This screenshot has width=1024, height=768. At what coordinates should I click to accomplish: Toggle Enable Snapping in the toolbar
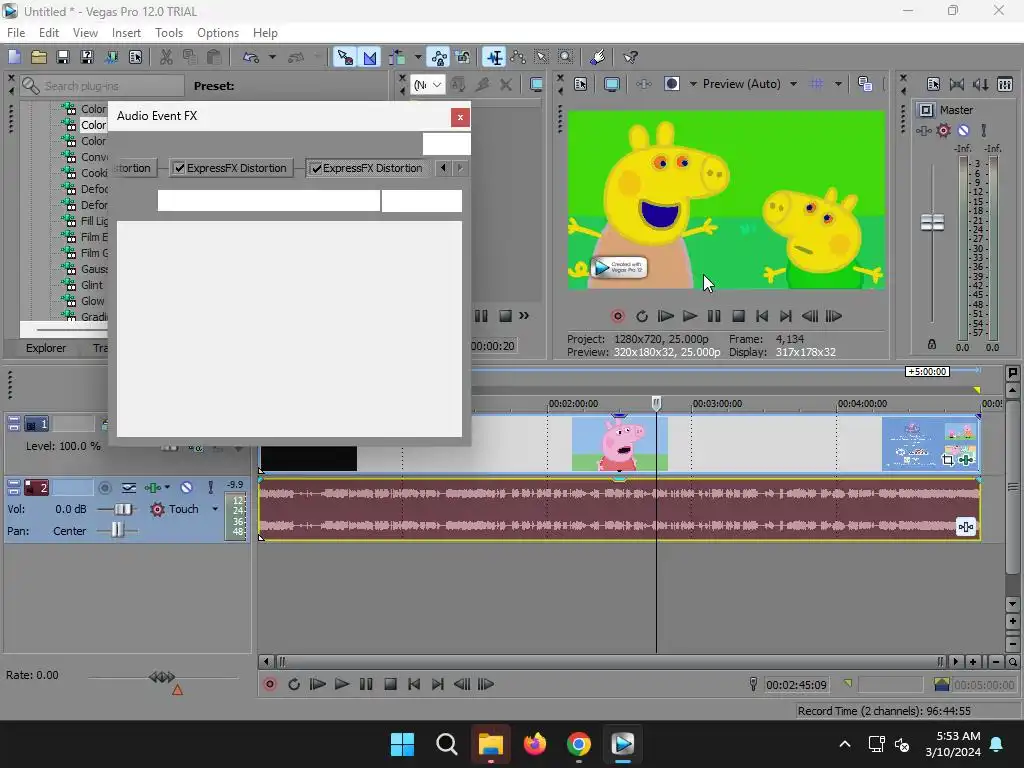344,57
